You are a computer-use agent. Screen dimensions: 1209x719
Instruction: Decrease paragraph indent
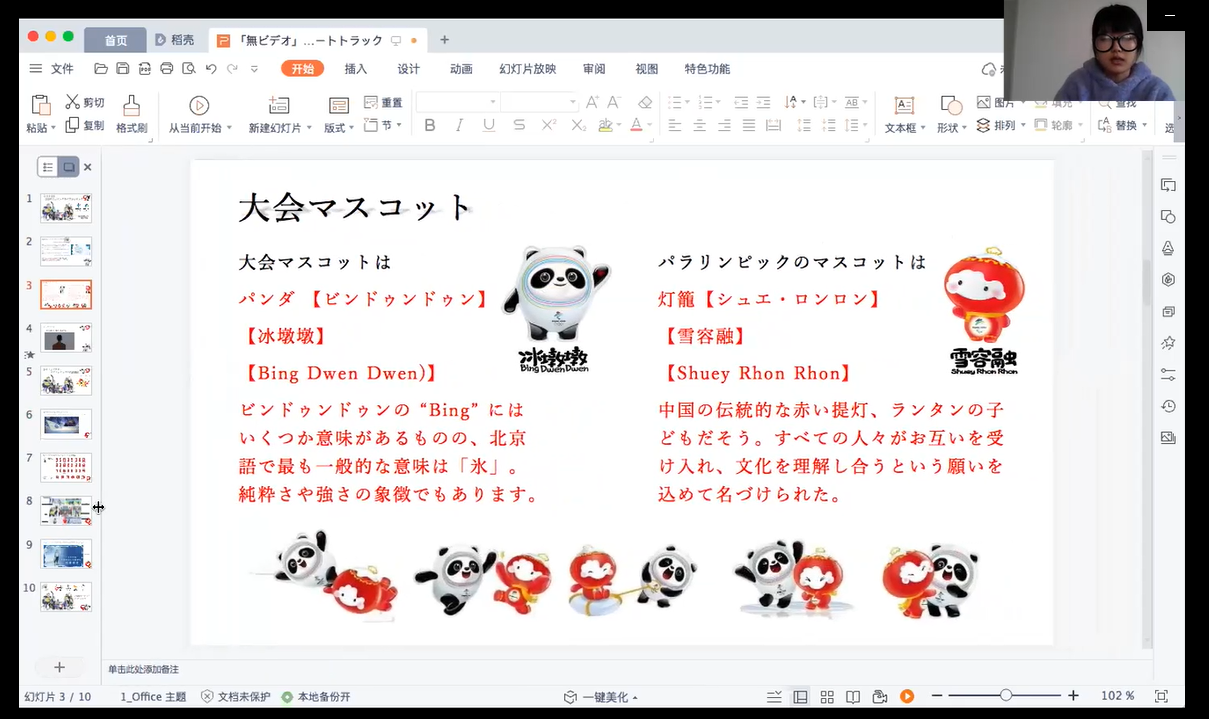[x=741, y=102]
